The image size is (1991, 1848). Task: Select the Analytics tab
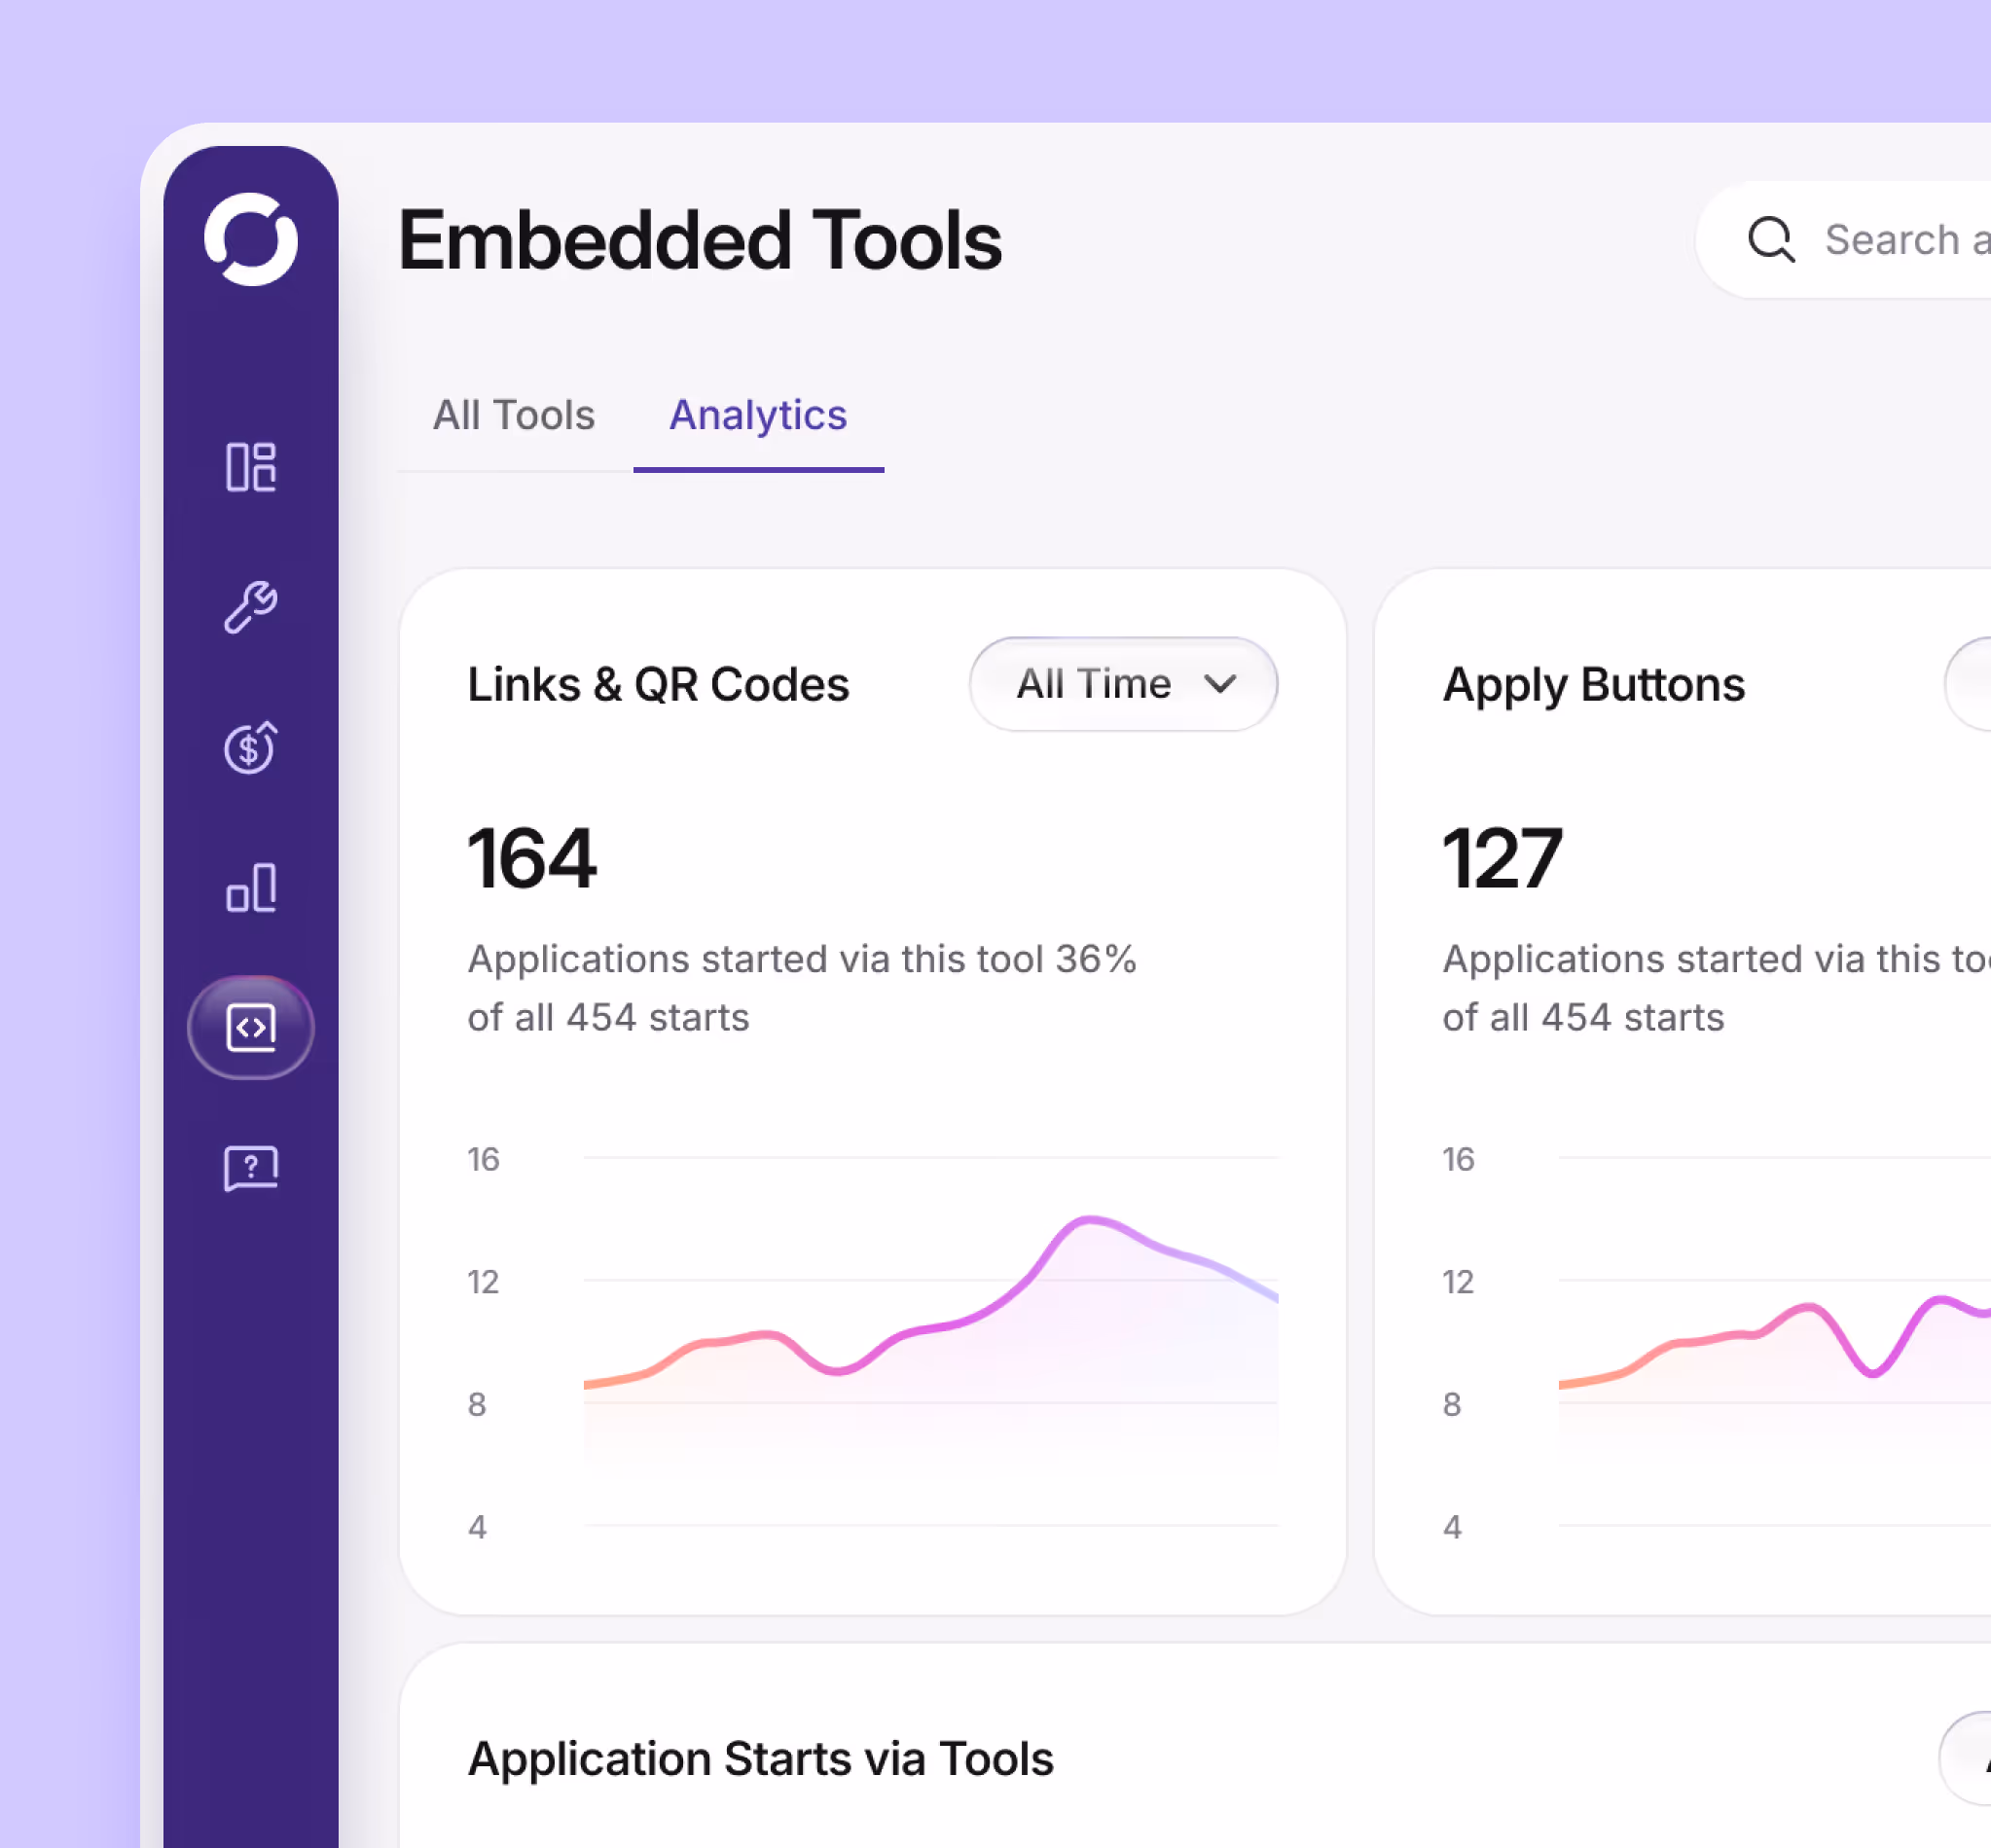point(758,415)
